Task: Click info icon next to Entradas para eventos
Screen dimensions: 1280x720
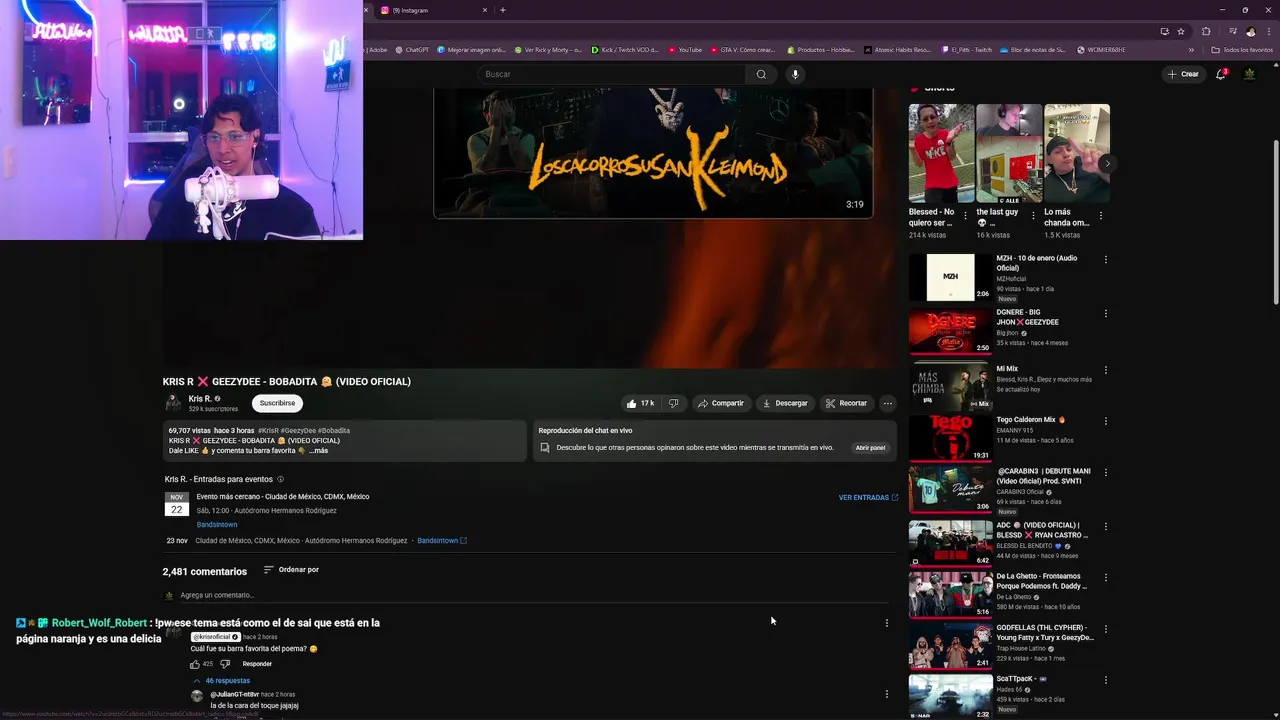Action: coord(280,479)
